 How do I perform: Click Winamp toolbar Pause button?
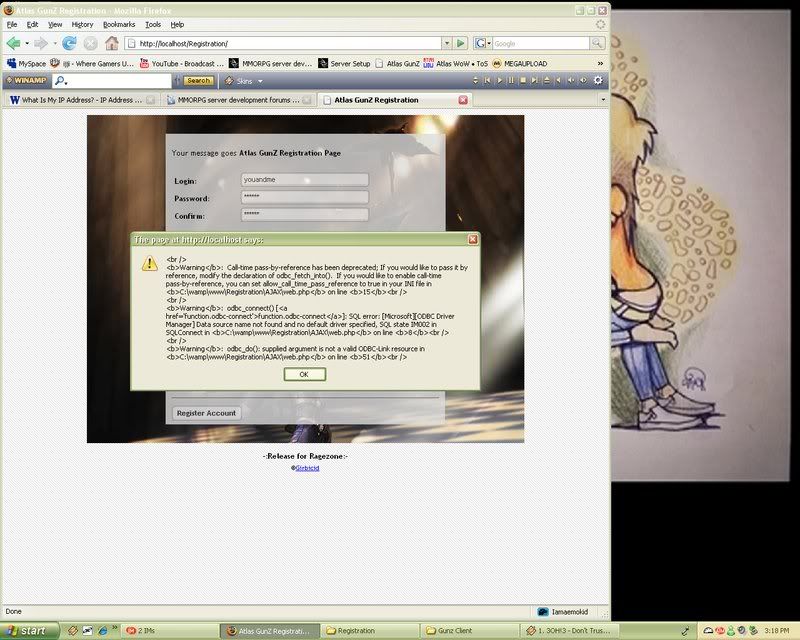511,81
